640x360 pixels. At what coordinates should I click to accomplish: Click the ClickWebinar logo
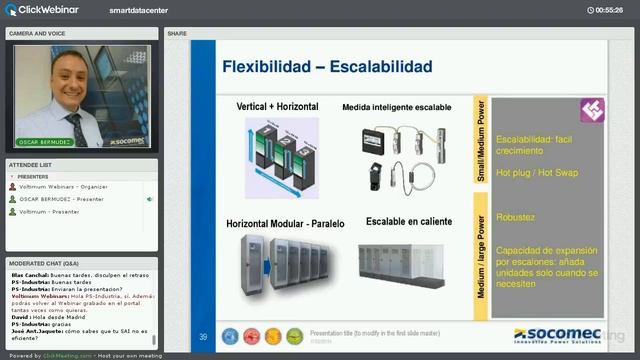tap(42, 10)
